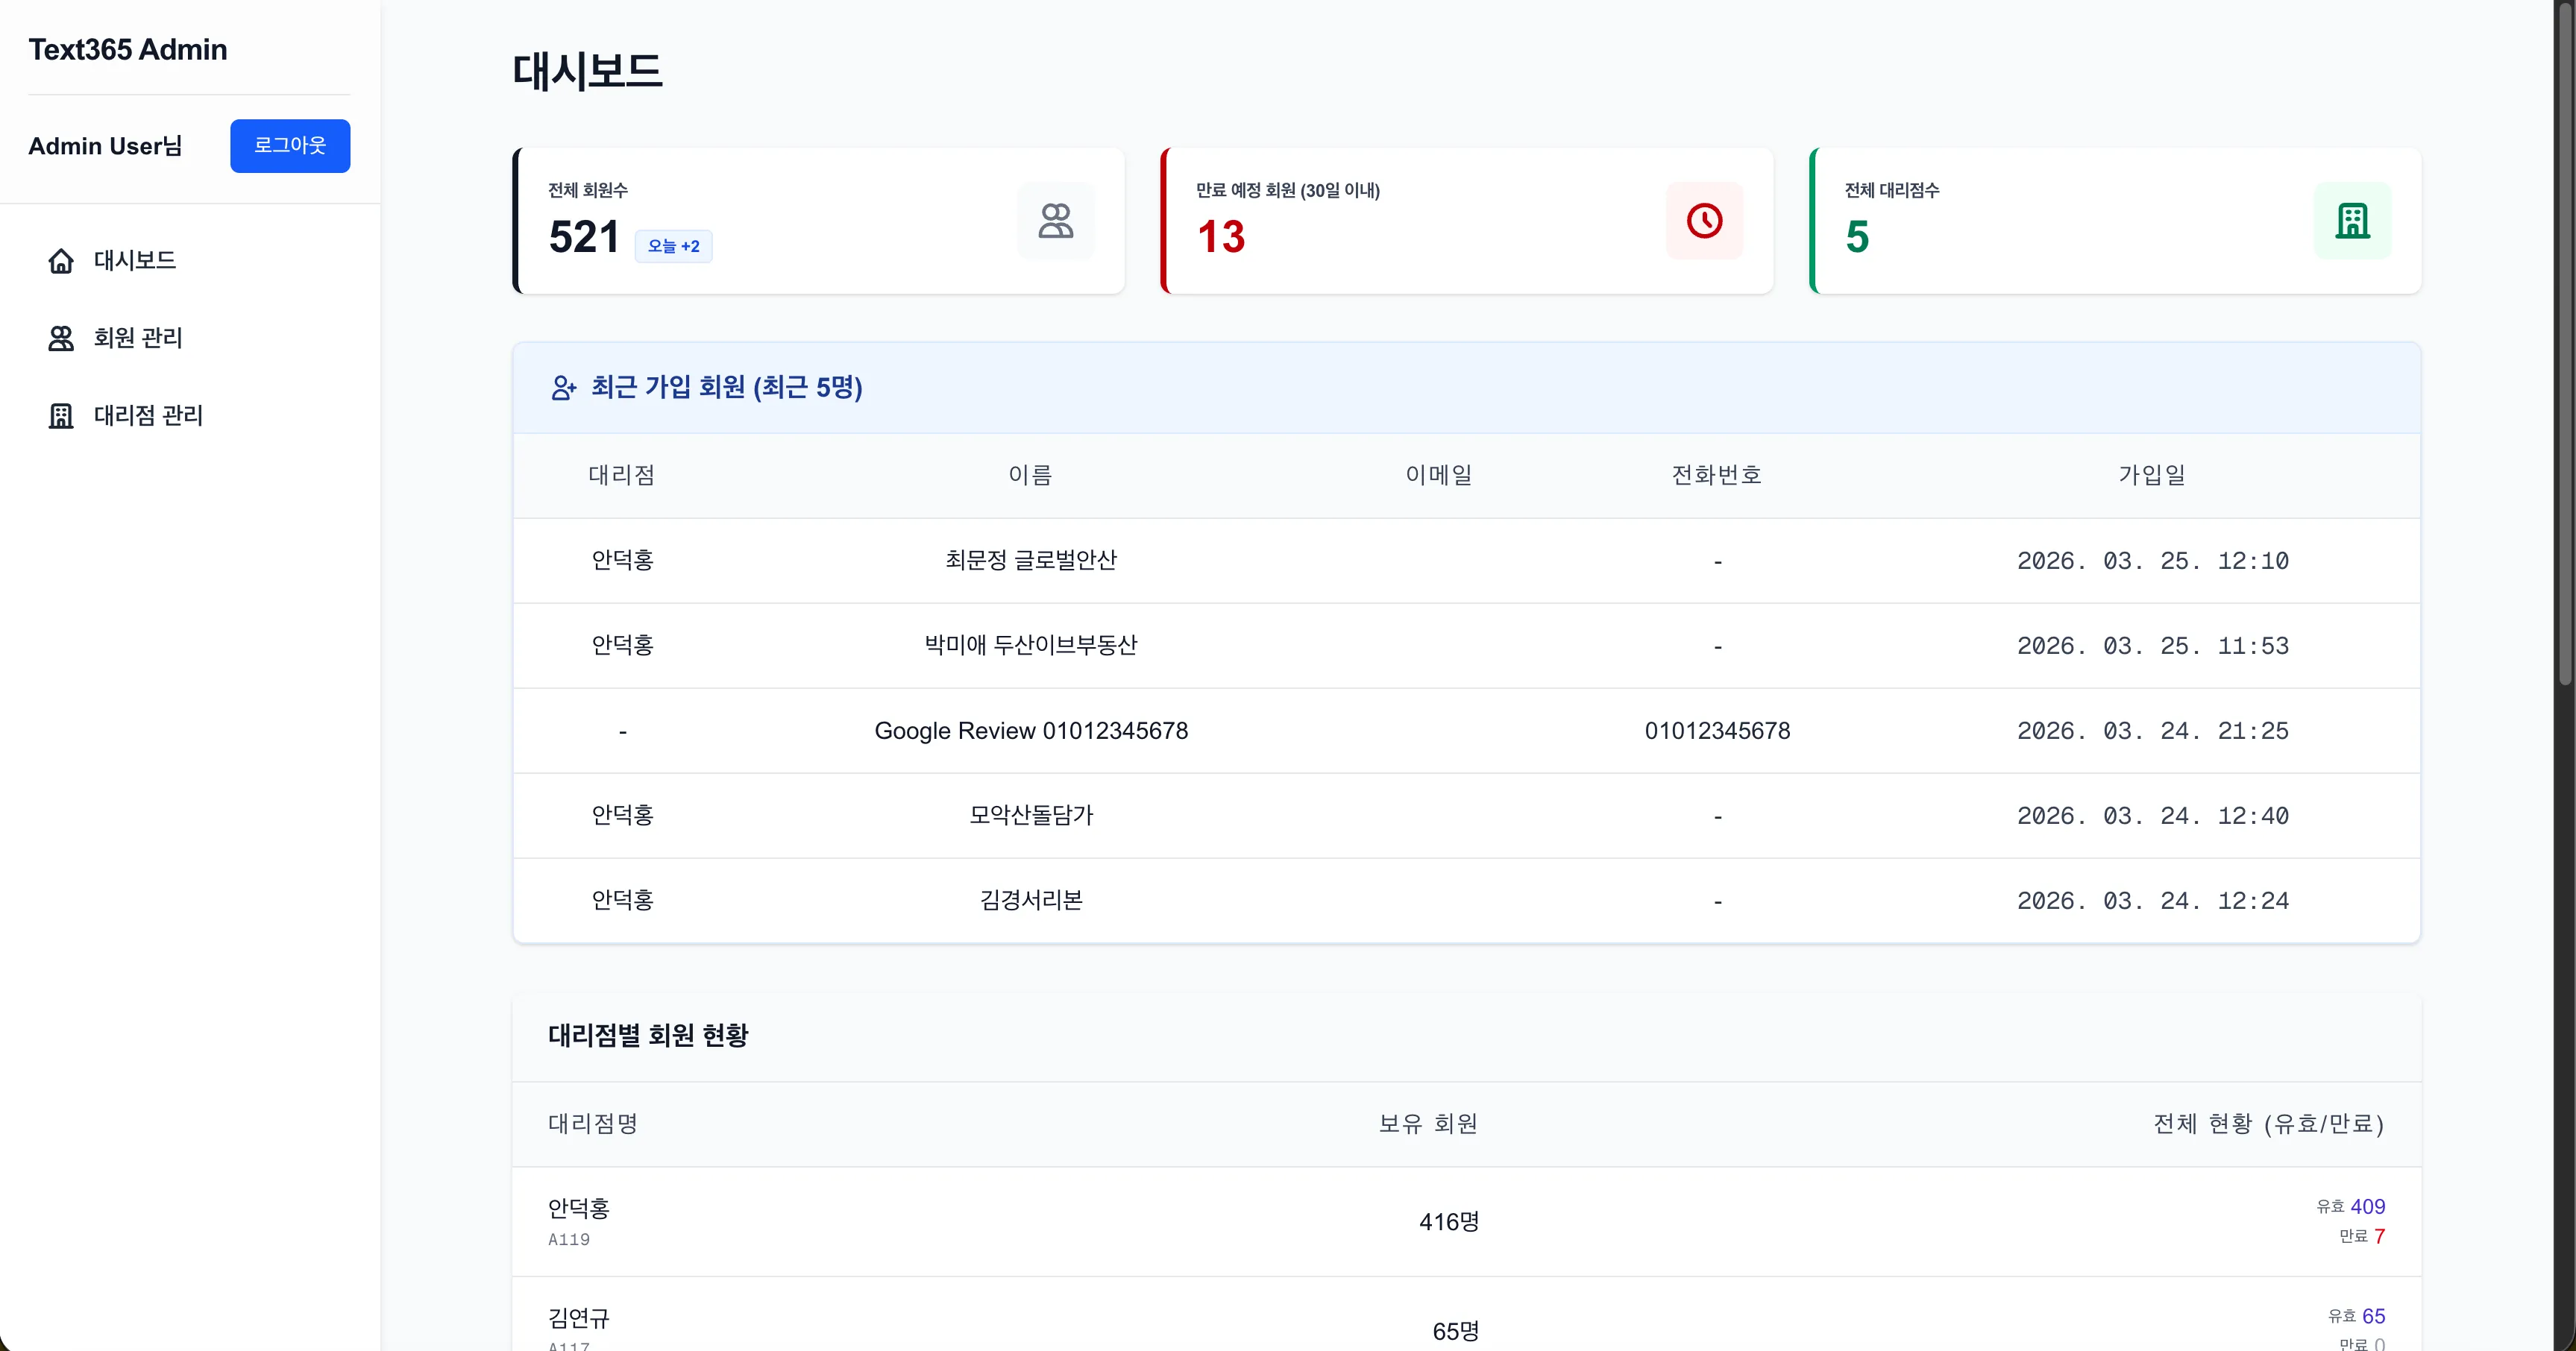Click the add-user icon next to 최근 가입 회원
This screenshot has height=1351, width=2576.
click(x=564, y=388)
